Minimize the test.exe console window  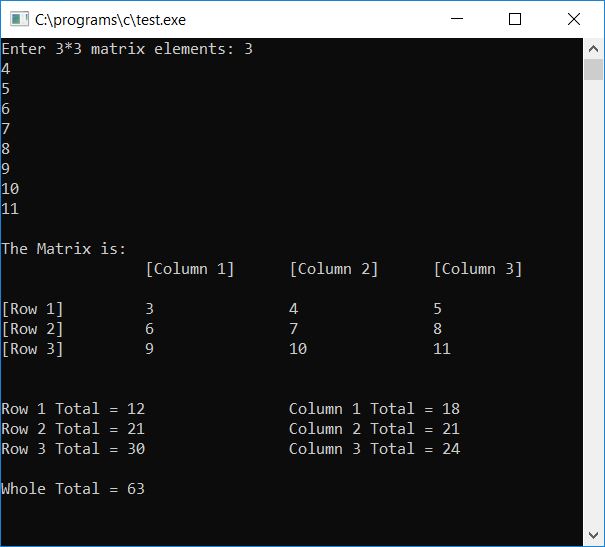(x=457, y=19)
